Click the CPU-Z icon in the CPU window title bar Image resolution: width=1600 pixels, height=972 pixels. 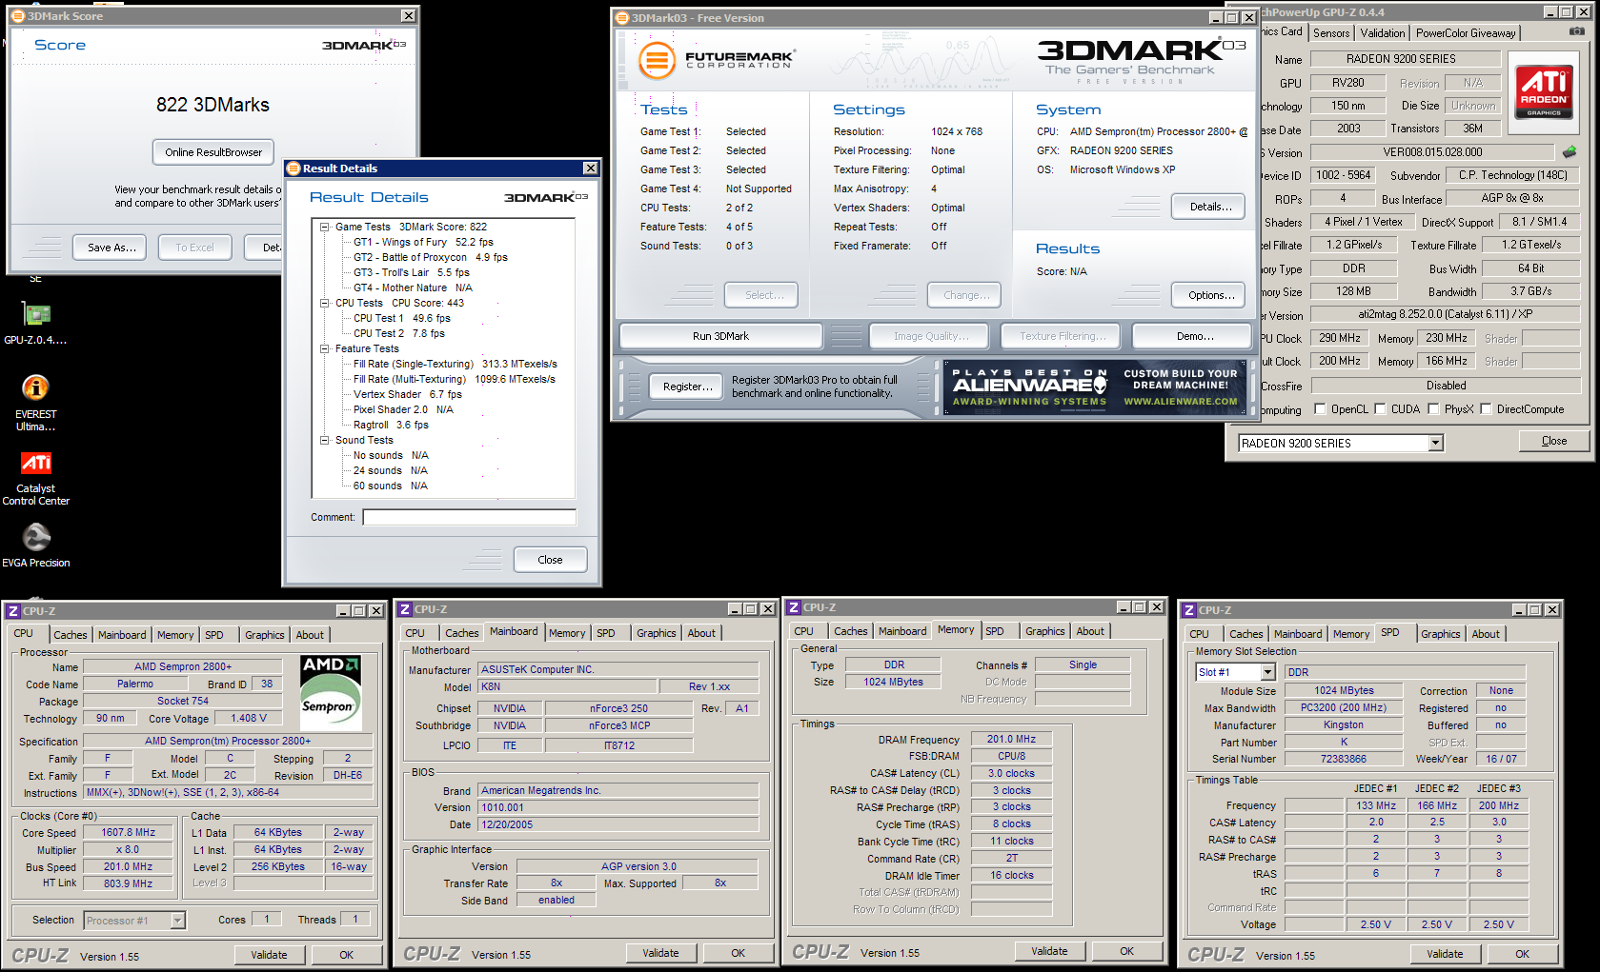13,611
